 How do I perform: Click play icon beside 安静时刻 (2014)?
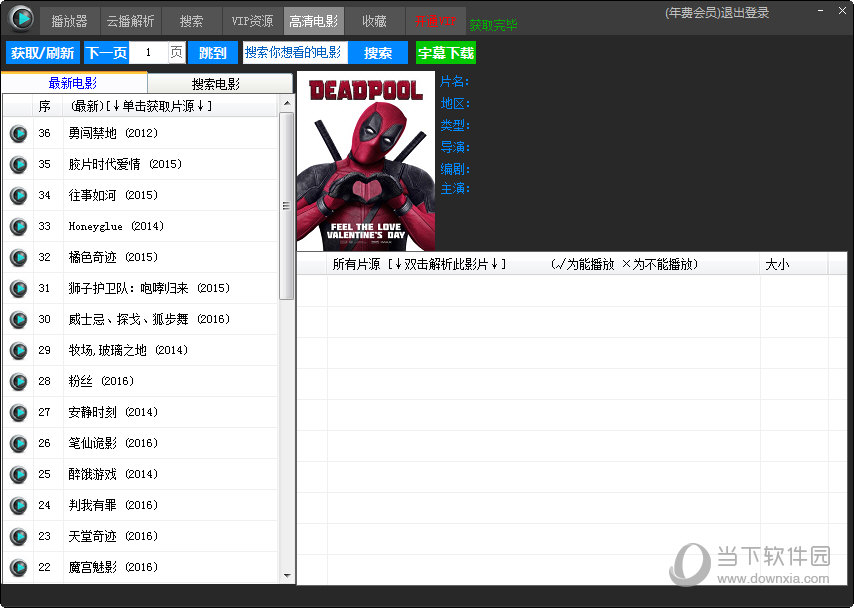19,413
